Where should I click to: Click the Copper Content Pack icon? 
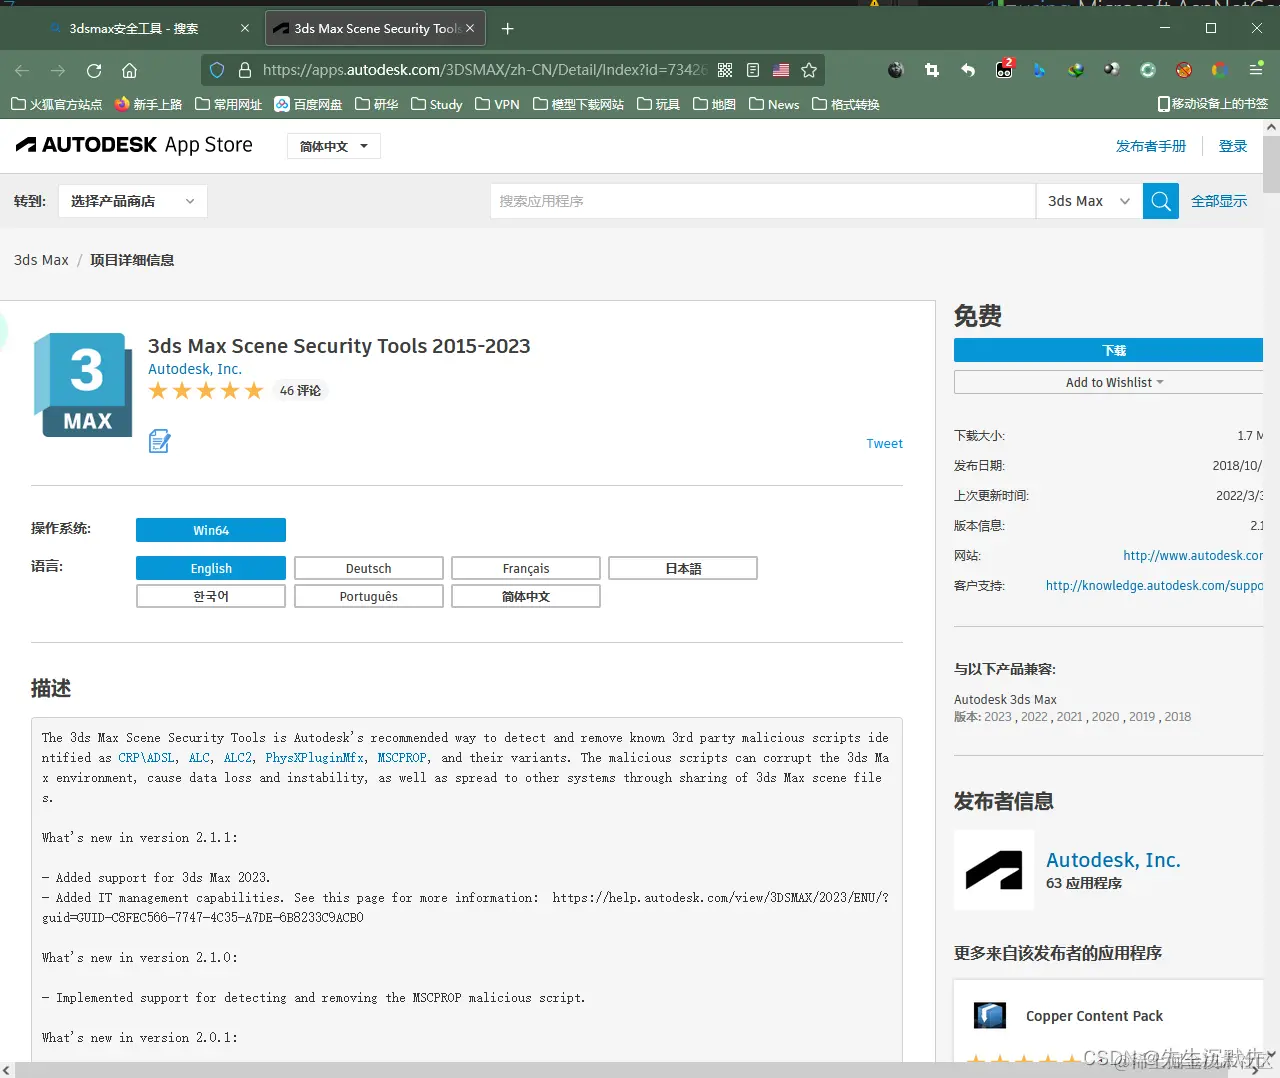(990, 1015)
